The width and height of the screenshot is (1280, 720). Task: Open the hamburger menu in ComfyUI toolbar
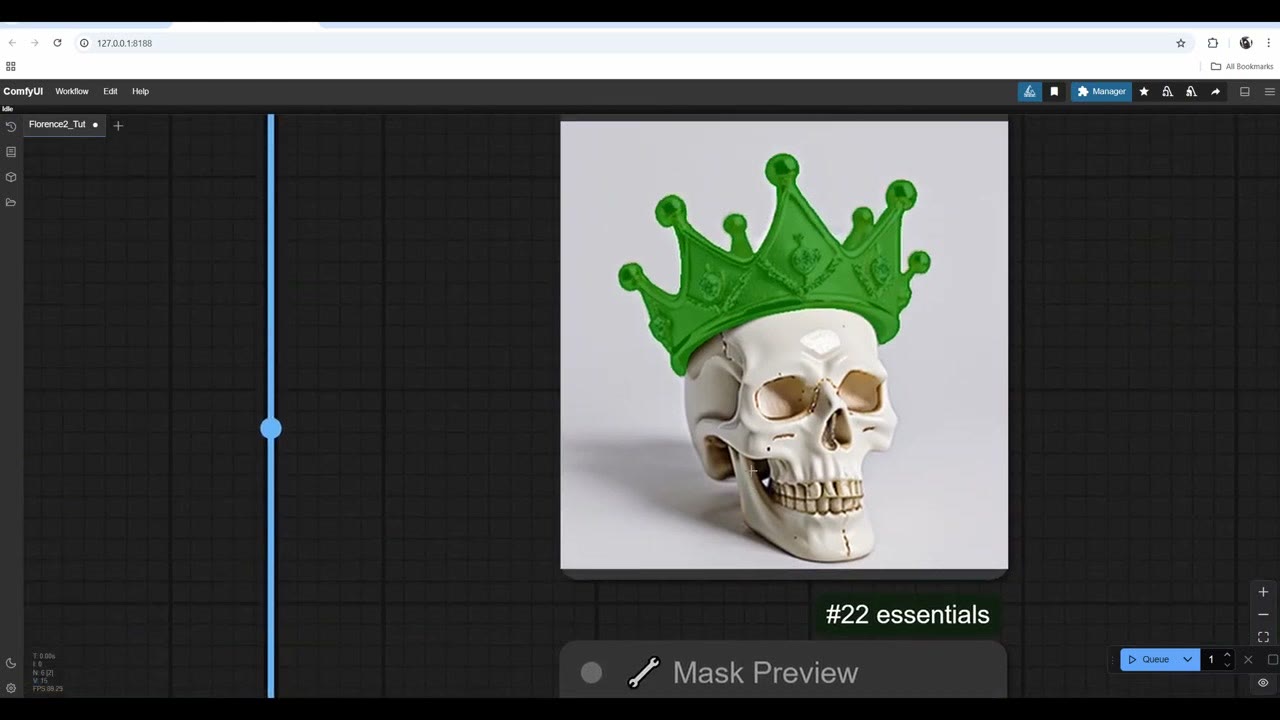1270,92
